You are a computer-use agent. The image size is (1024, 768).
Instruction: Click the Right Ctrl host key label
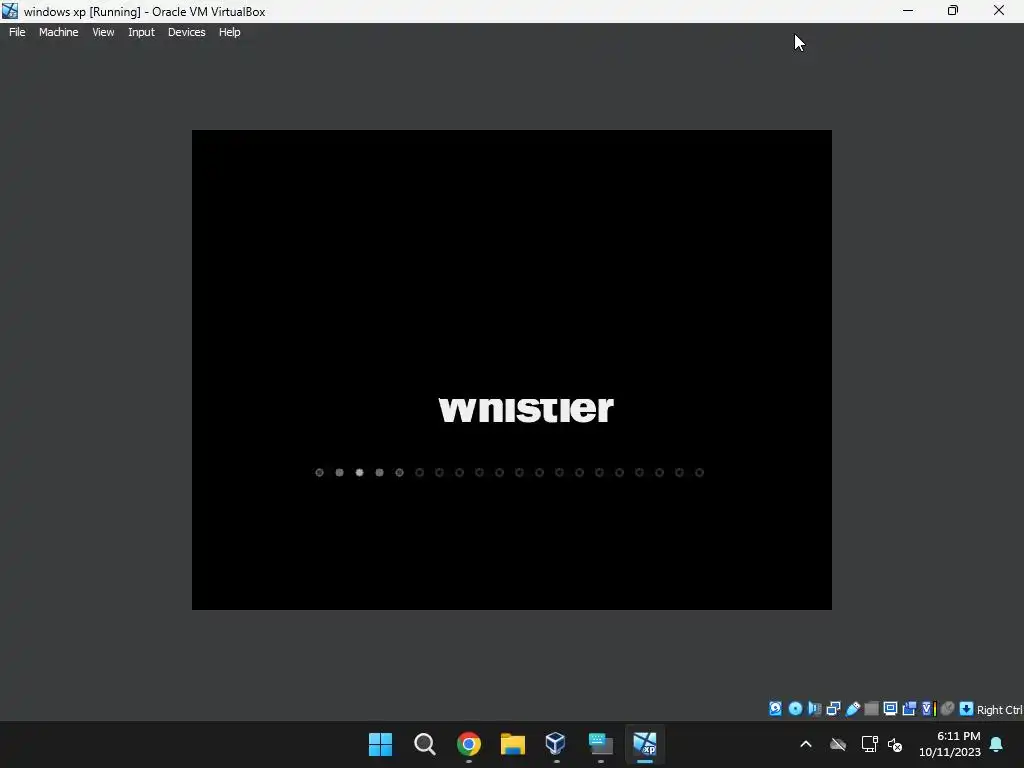(x=999, y=710)
